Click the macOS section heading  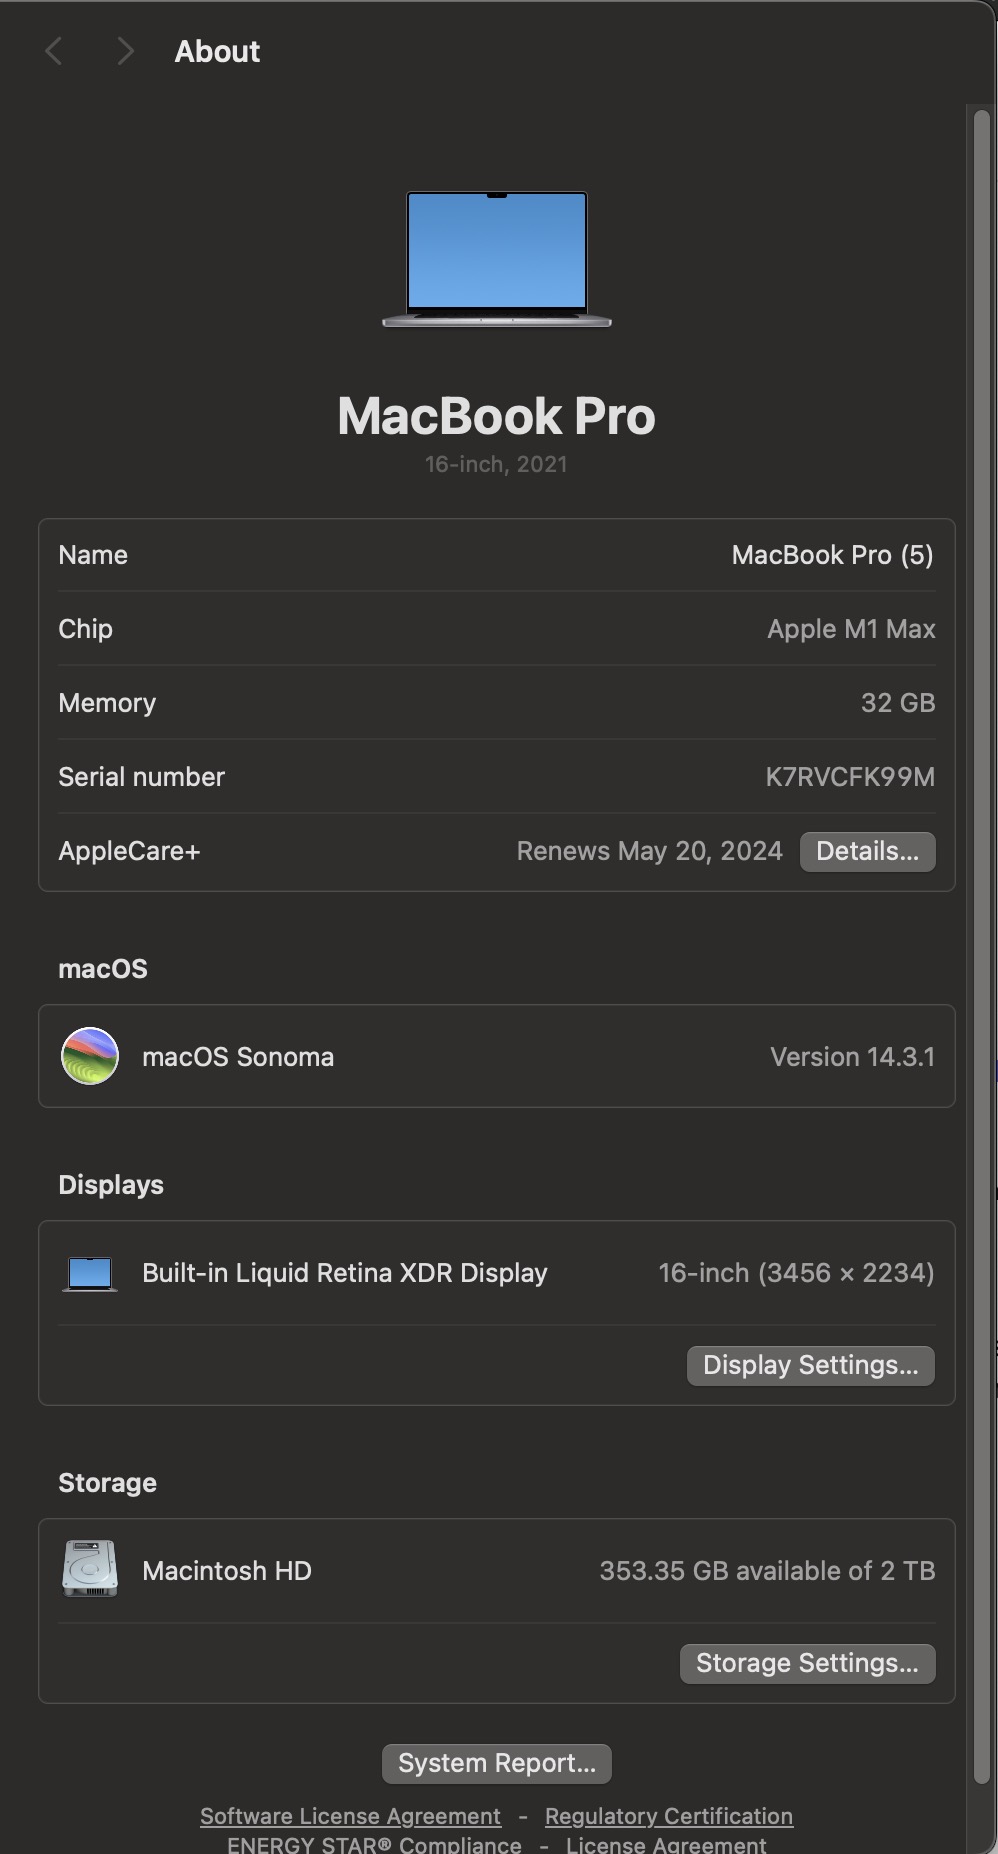pos(103,969)
